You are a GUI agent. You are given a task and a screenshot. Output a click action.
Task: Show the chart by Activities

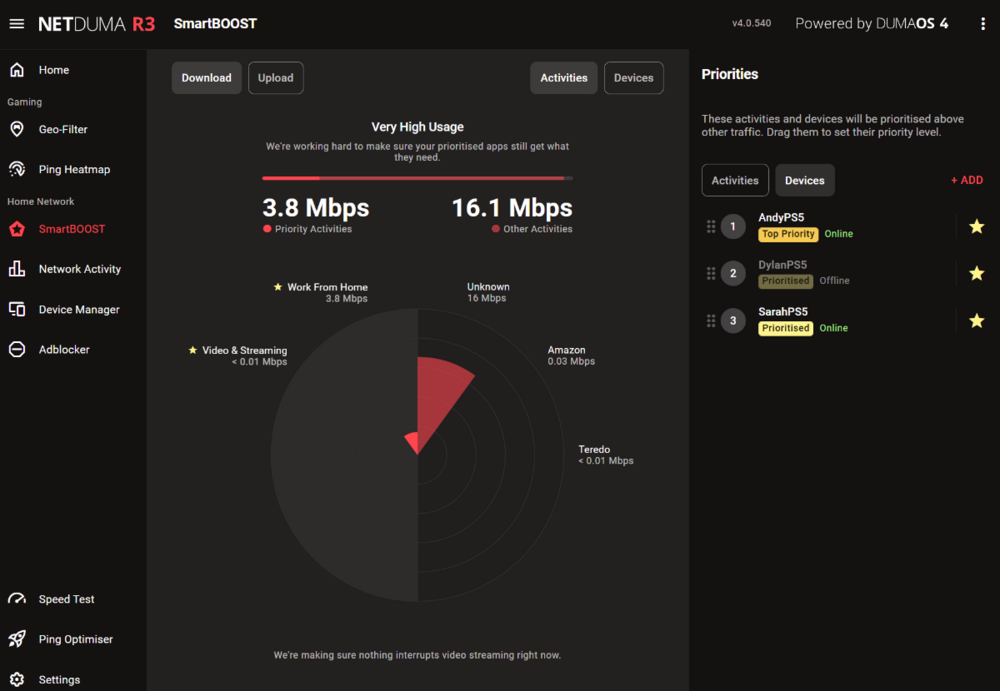pos(564,78)
